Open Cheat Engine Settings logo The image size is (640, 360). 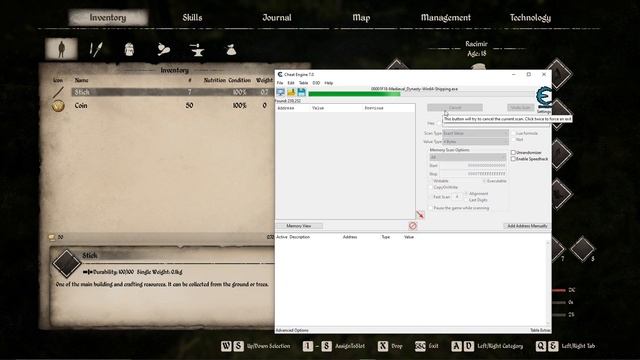click(544, 98)
